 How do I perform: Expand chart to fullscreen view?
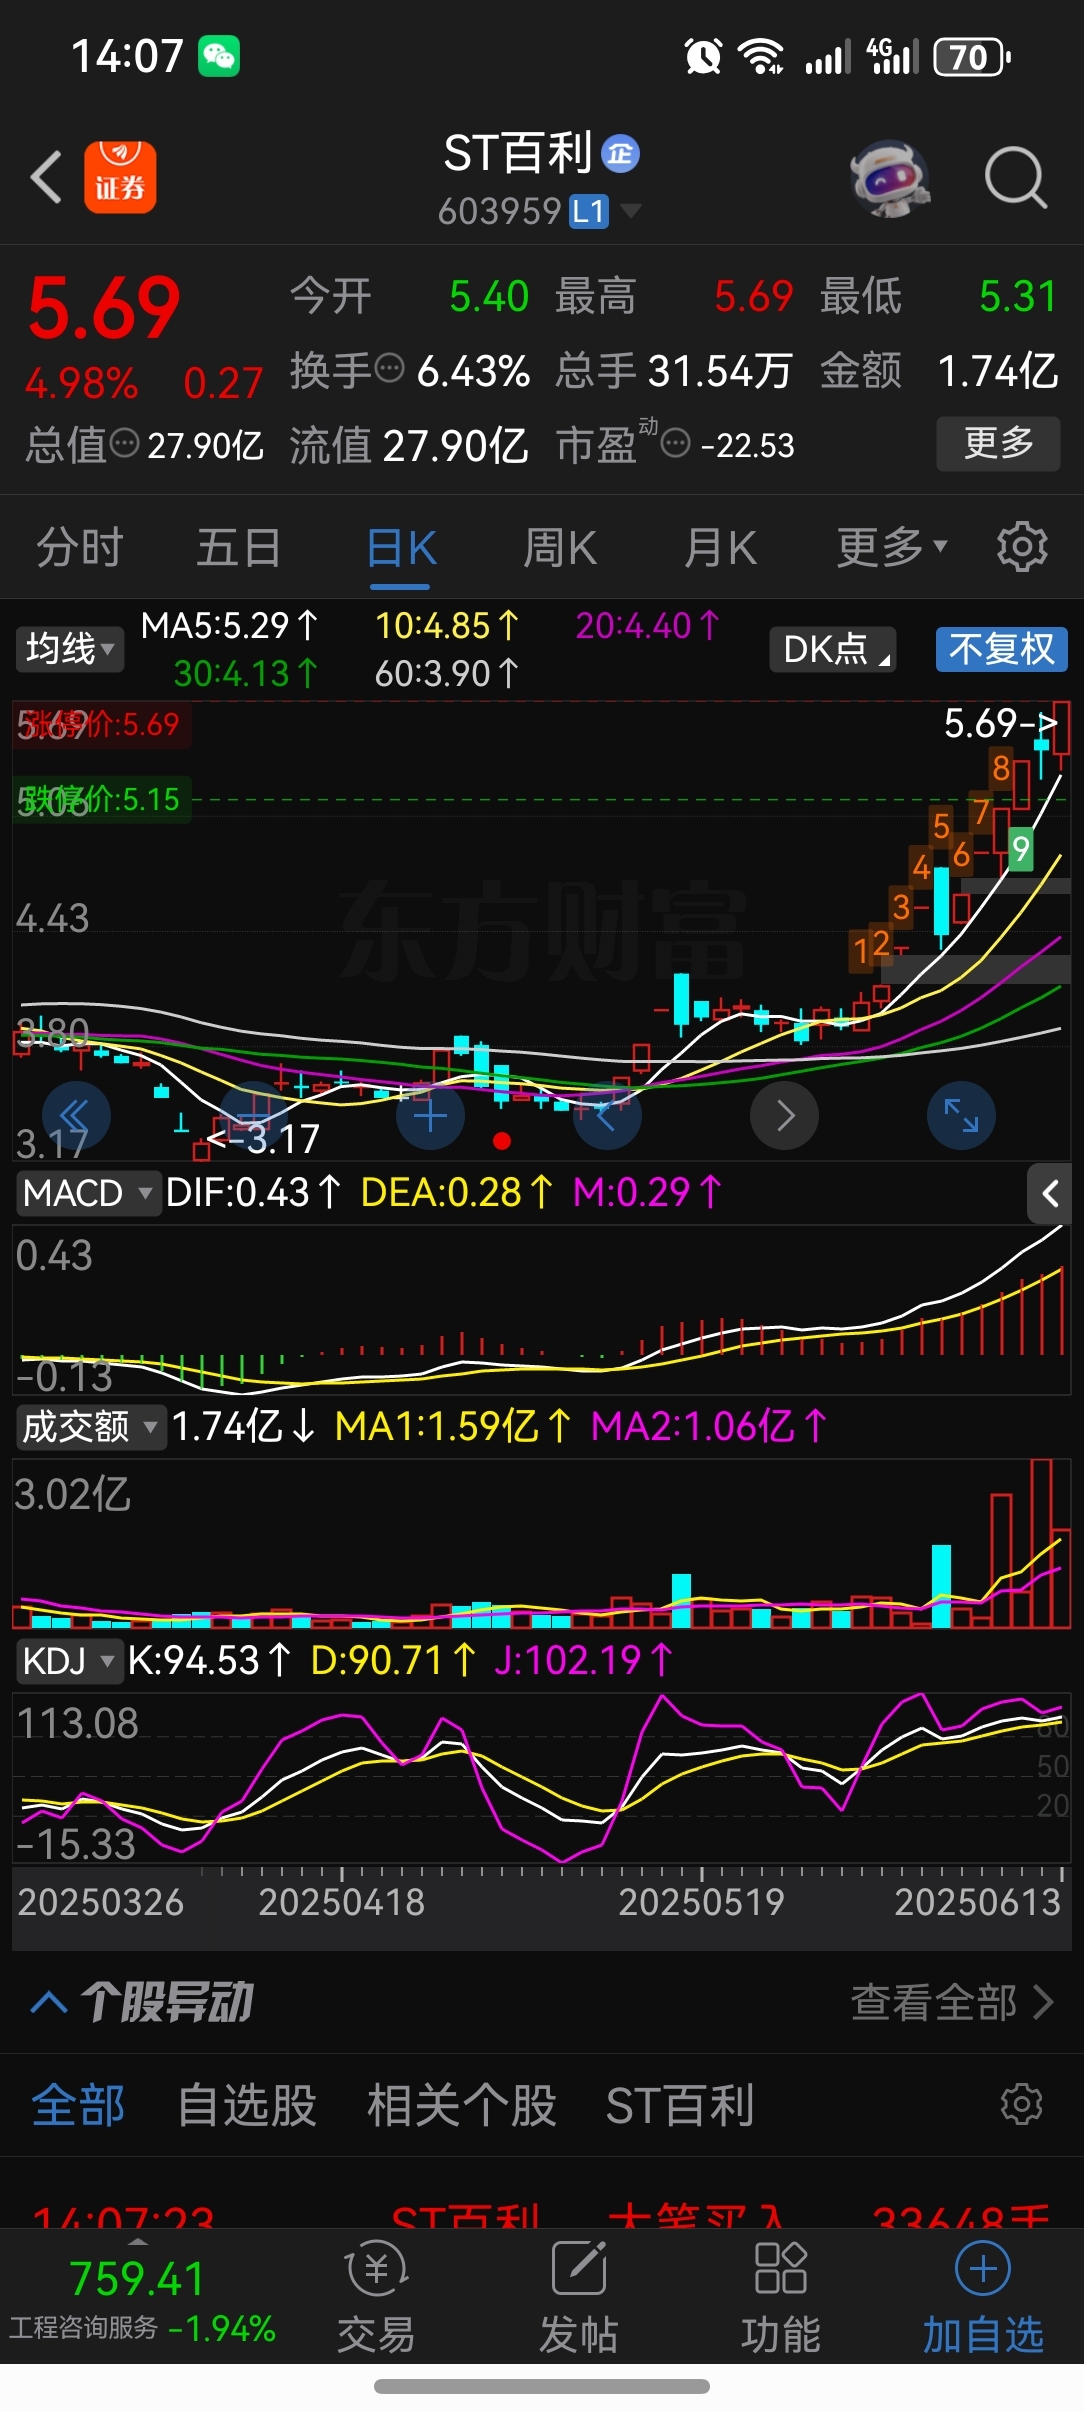(962, 1115)
